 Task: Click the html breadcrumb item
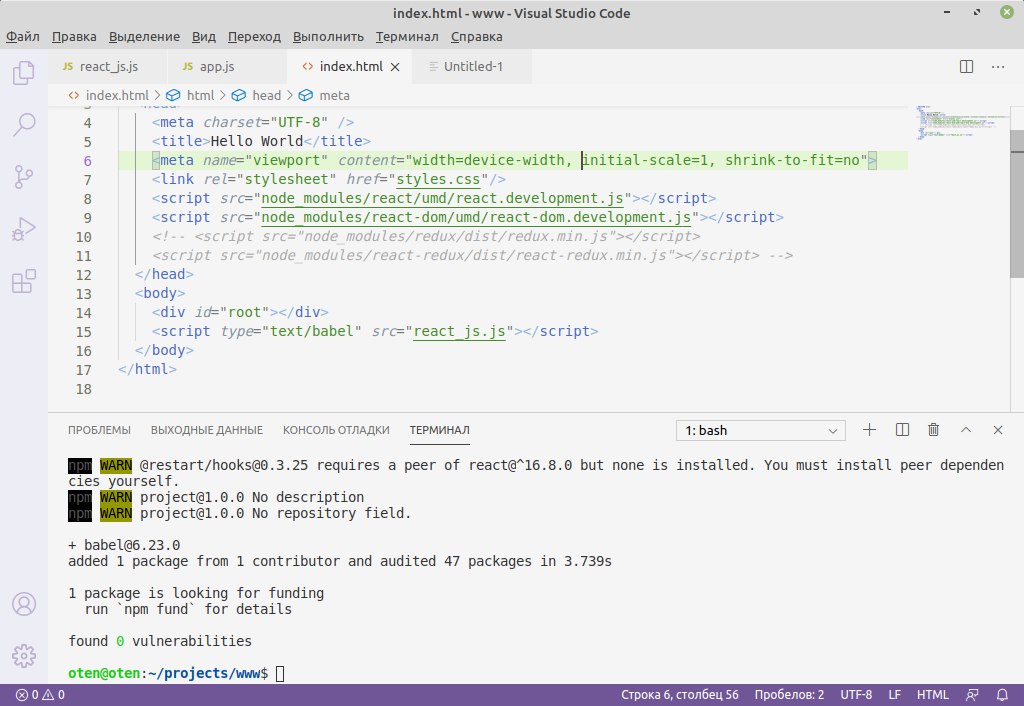pyautogui.click(x=191, y=95)
